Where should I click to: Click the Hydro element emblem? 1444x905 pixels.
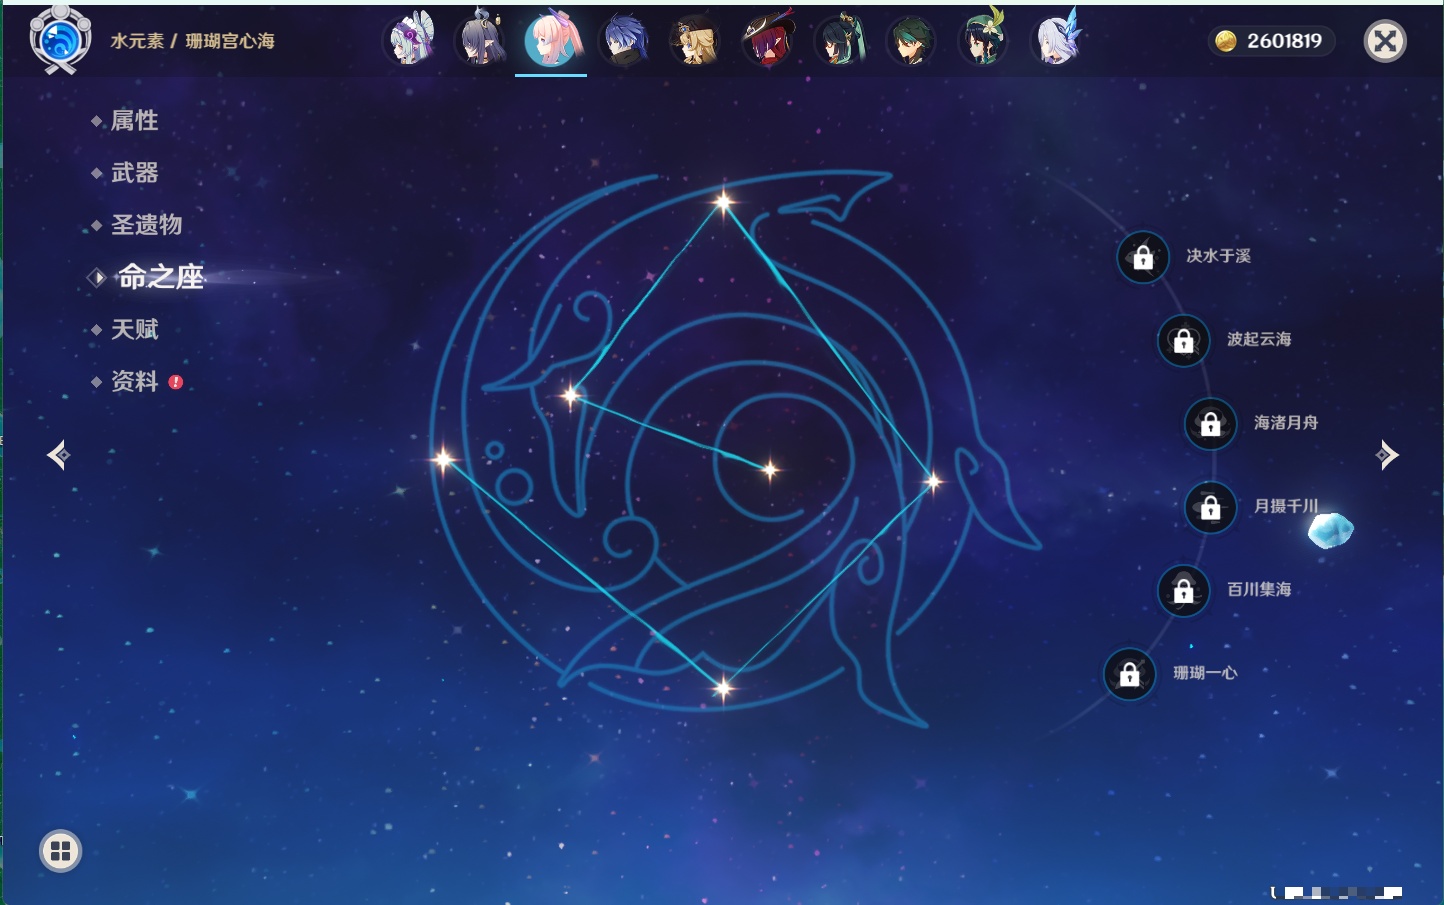point(60,40)
